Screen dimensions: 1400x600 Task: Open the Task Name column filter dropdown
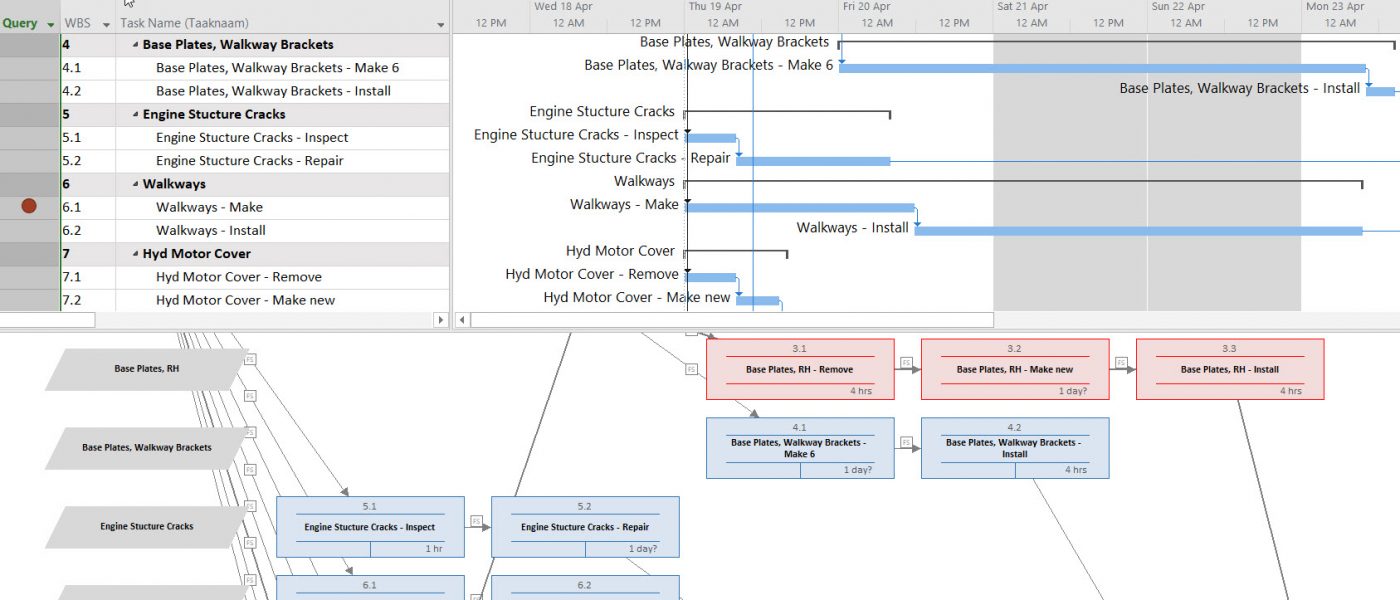(x=438, y=22)
